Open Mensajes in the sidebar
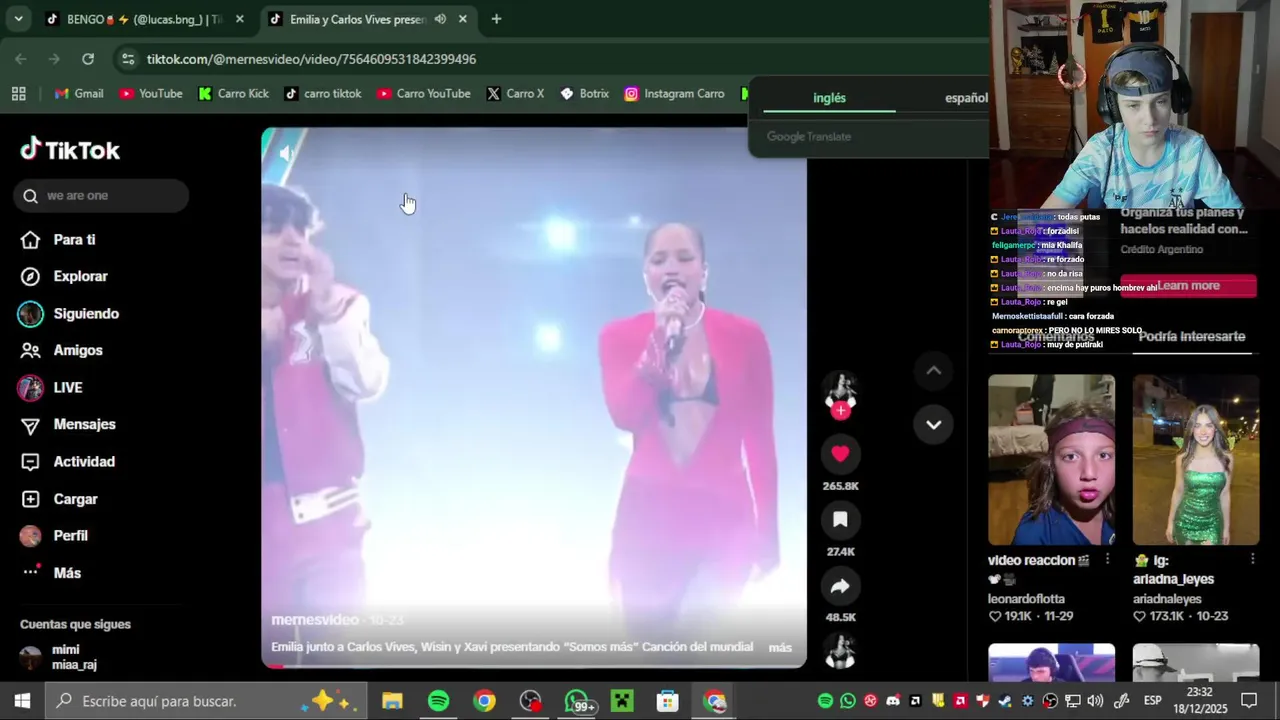 (x=84, y=424)
